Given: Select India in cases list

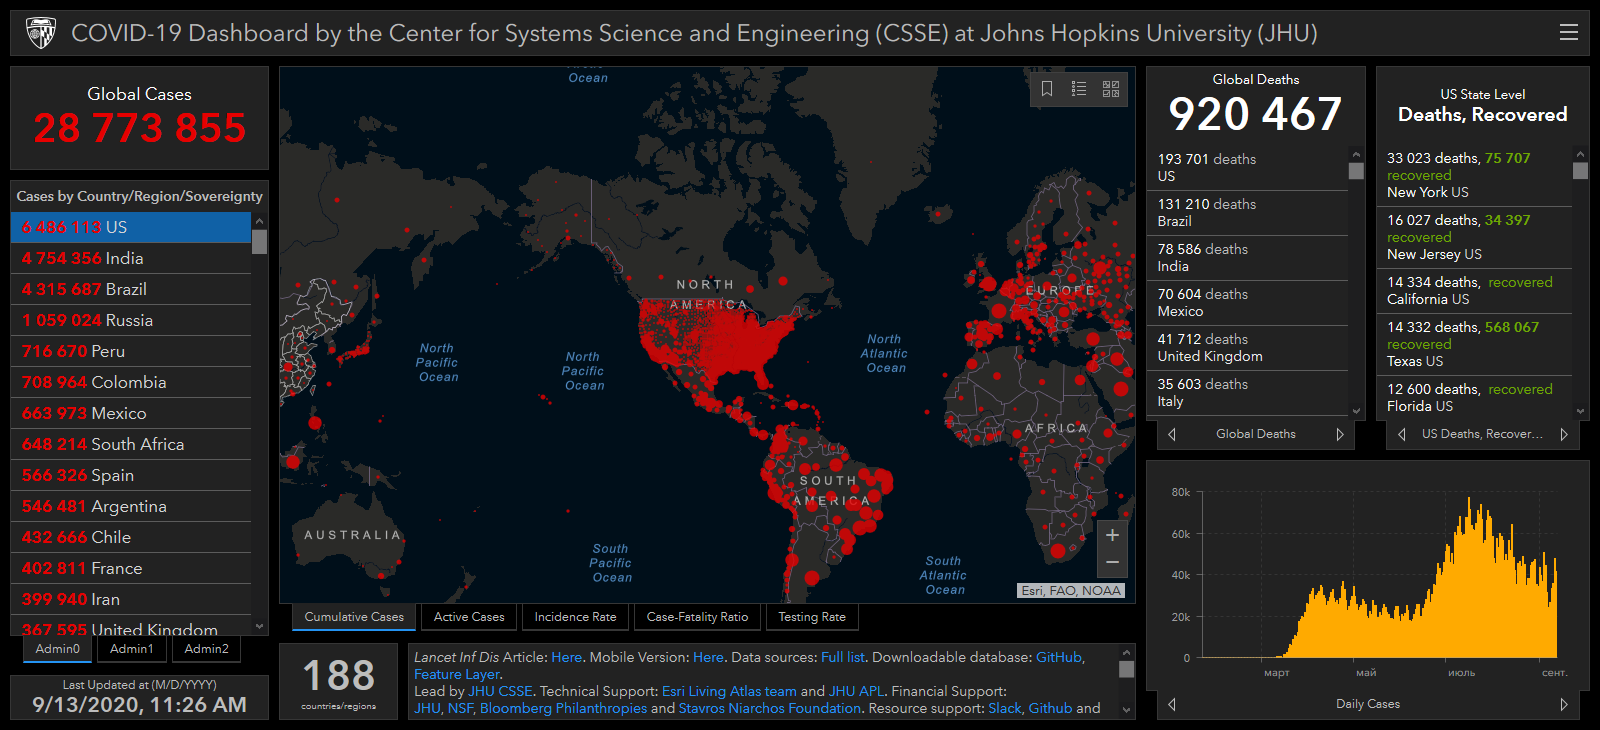Looking at the screenshot, I should [x=131, y=258].
